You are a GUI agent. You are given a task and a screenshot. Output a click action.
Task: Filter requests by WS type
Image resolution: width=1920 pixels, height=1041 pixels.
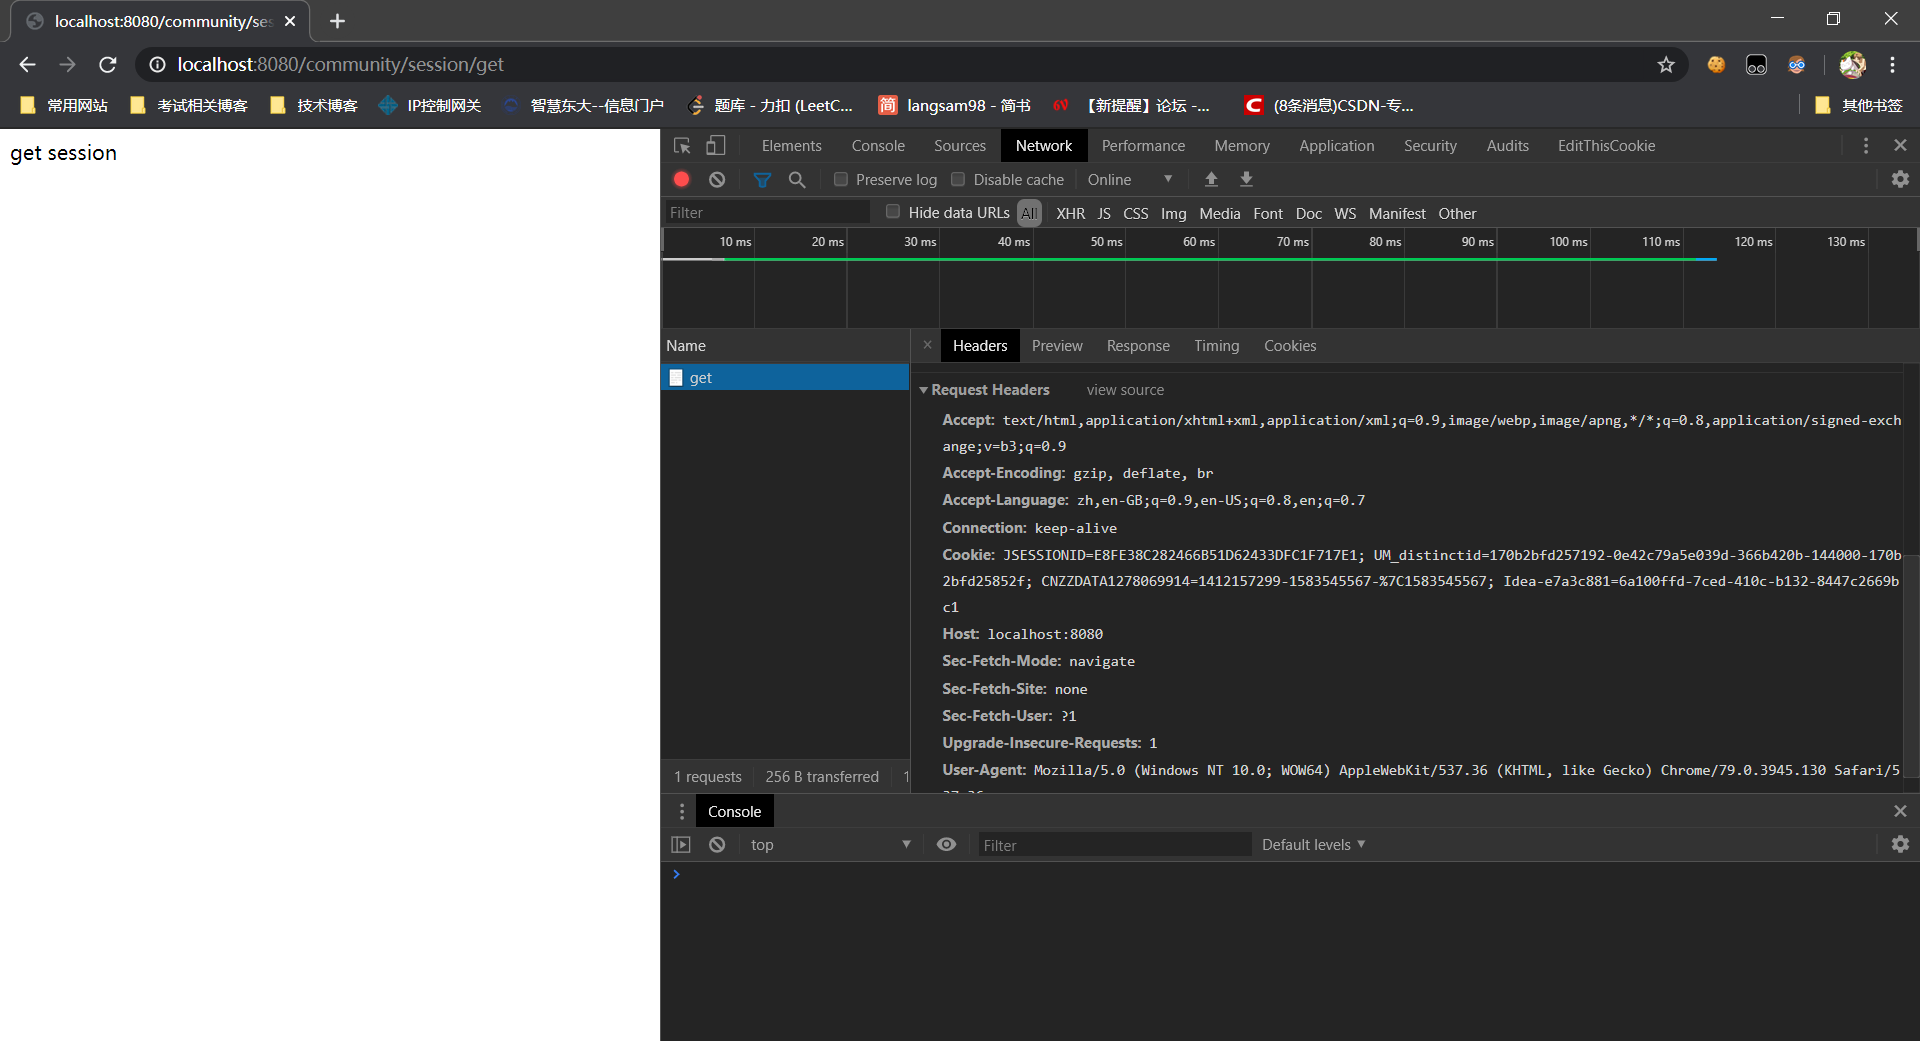click(1345, 213)
